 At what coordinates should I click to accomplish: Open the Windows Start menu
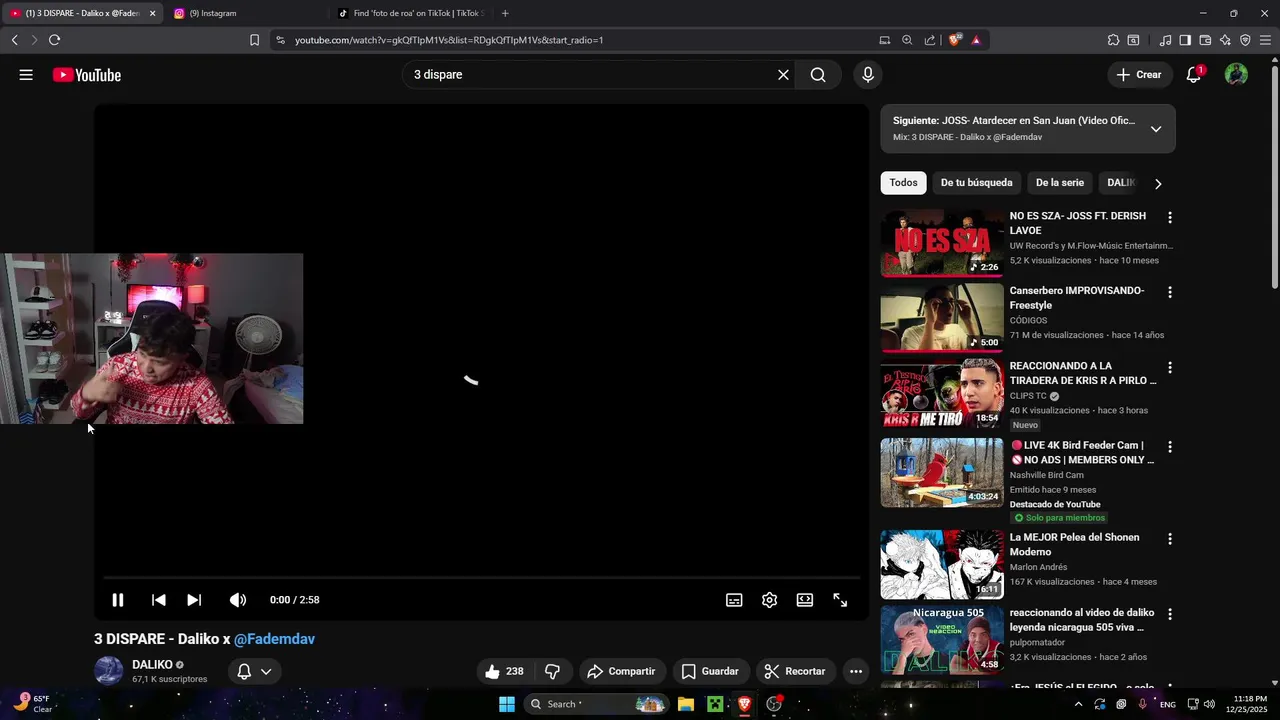pos(507,704)
